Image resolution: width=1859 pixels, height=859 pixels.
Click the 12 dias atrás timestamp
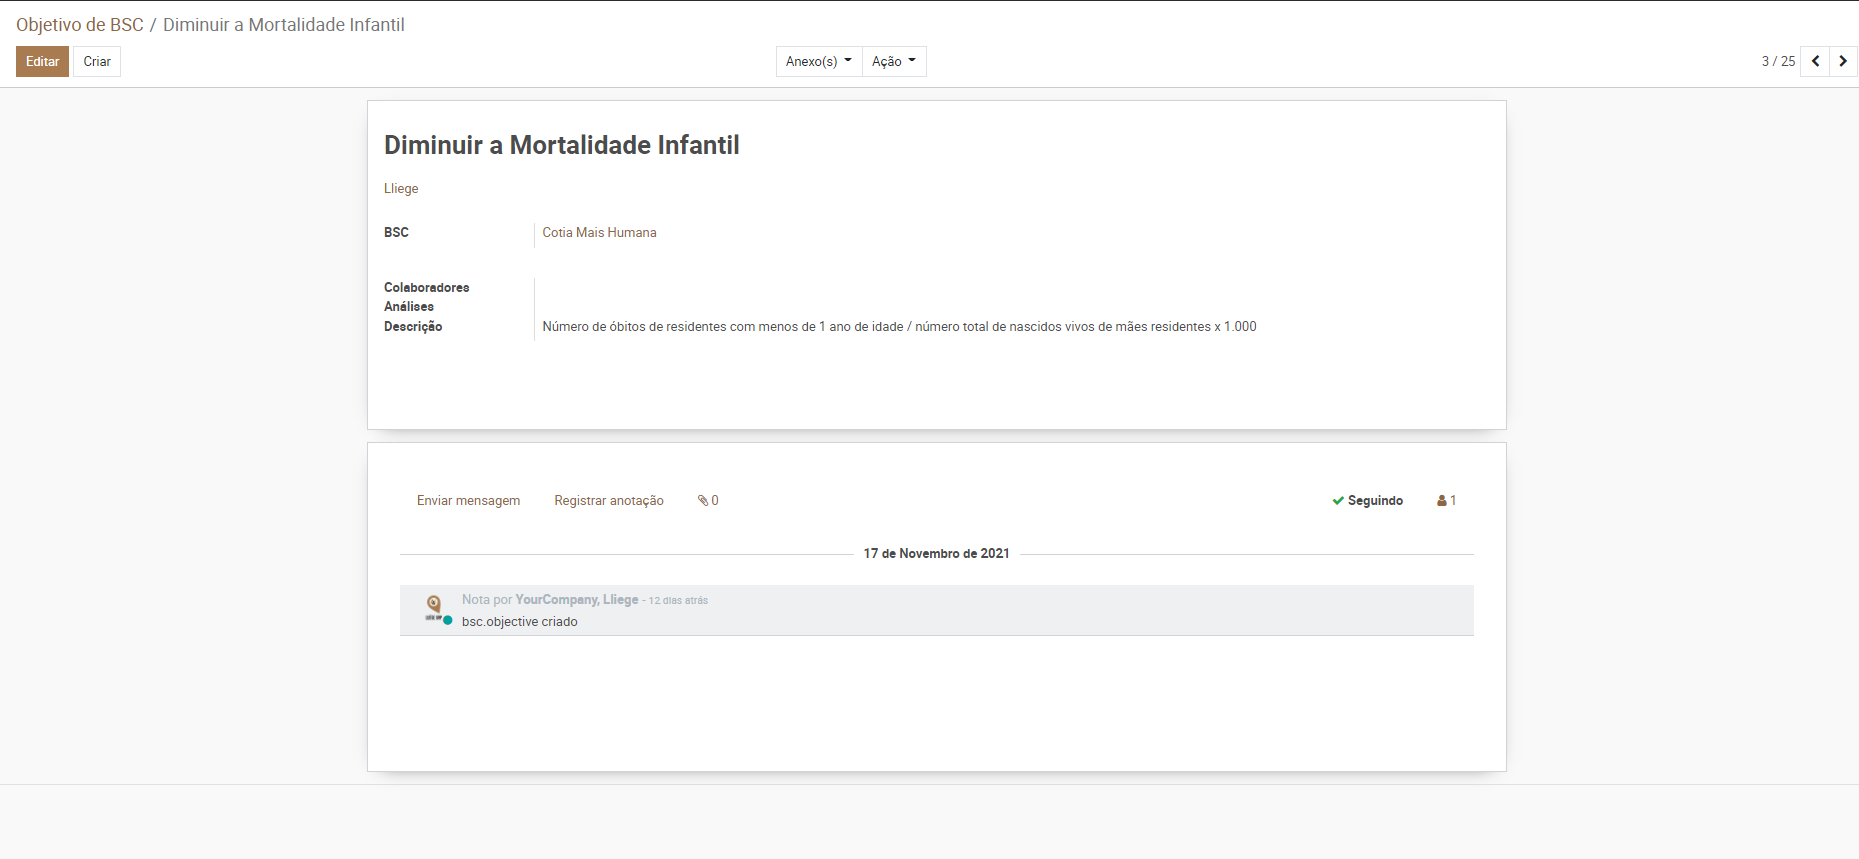pyautogui.click(x=678, y=601)
